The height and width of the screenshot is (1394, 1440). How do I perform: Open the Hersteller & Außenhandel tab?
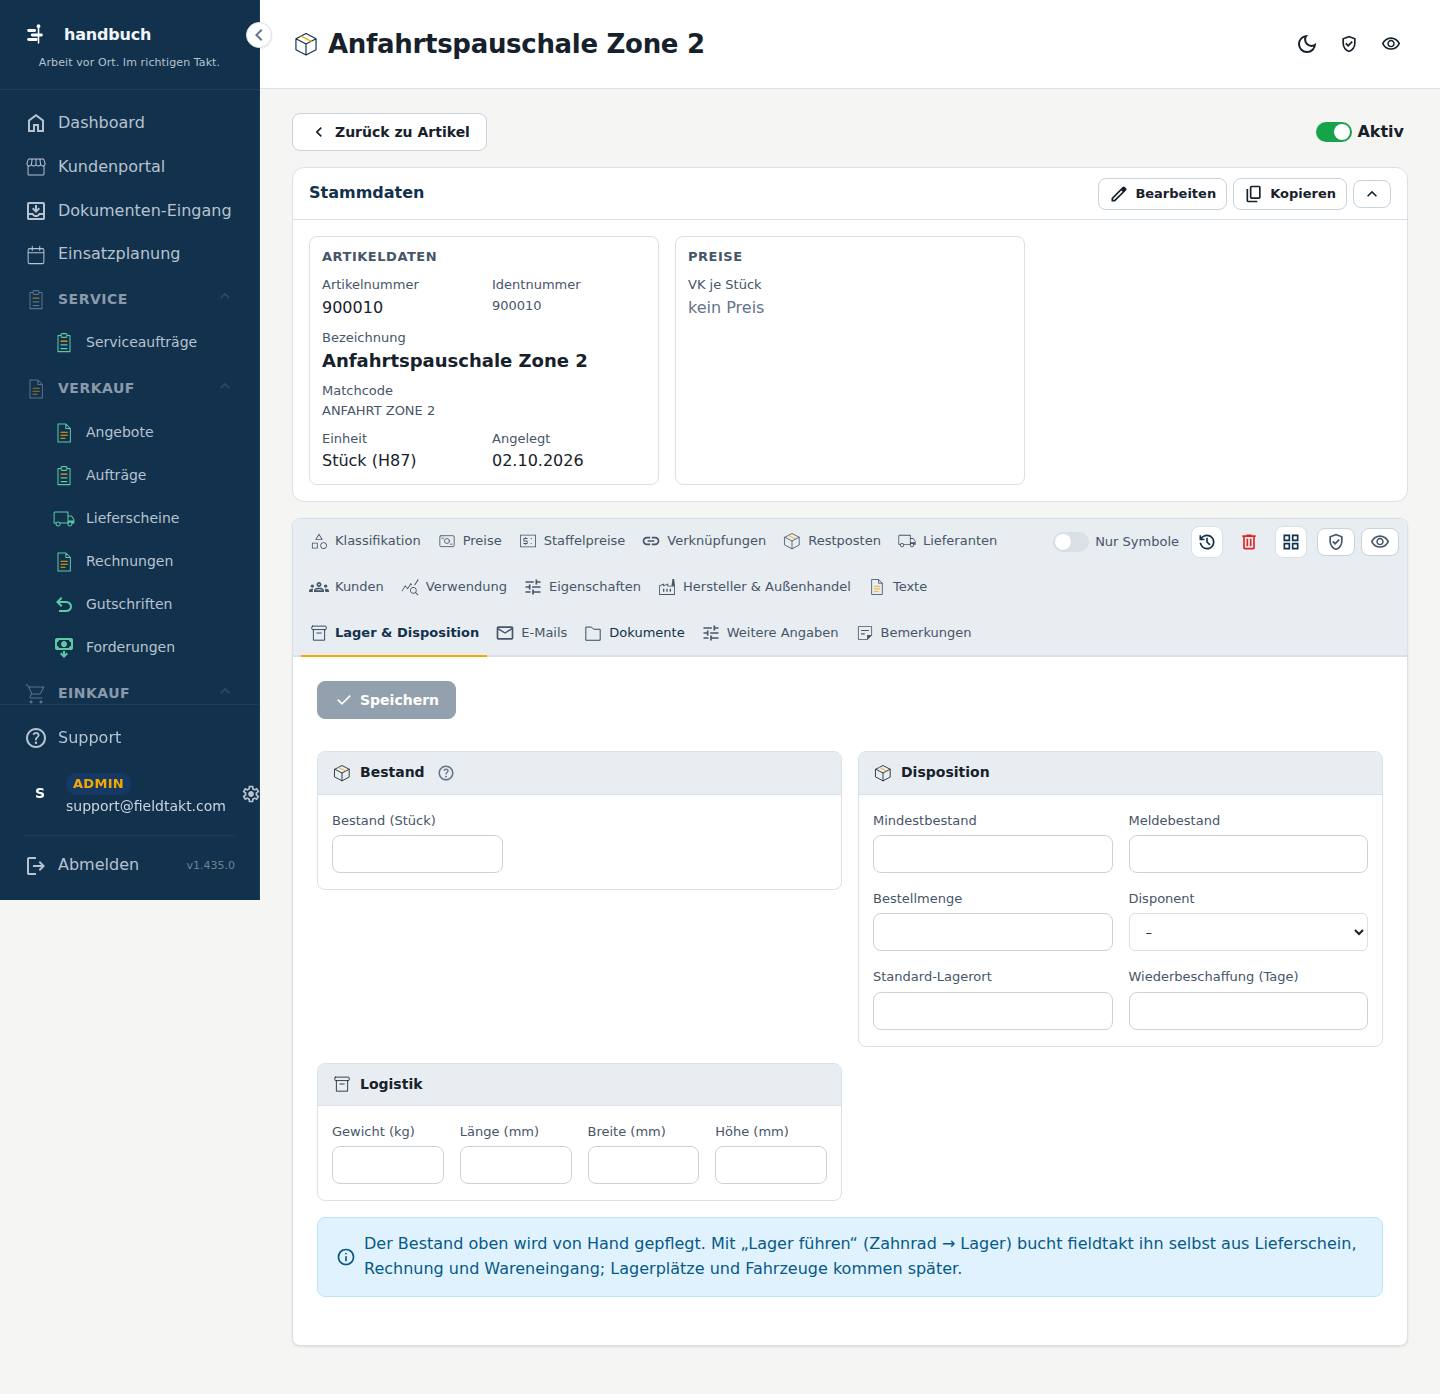tap(755, 587)
